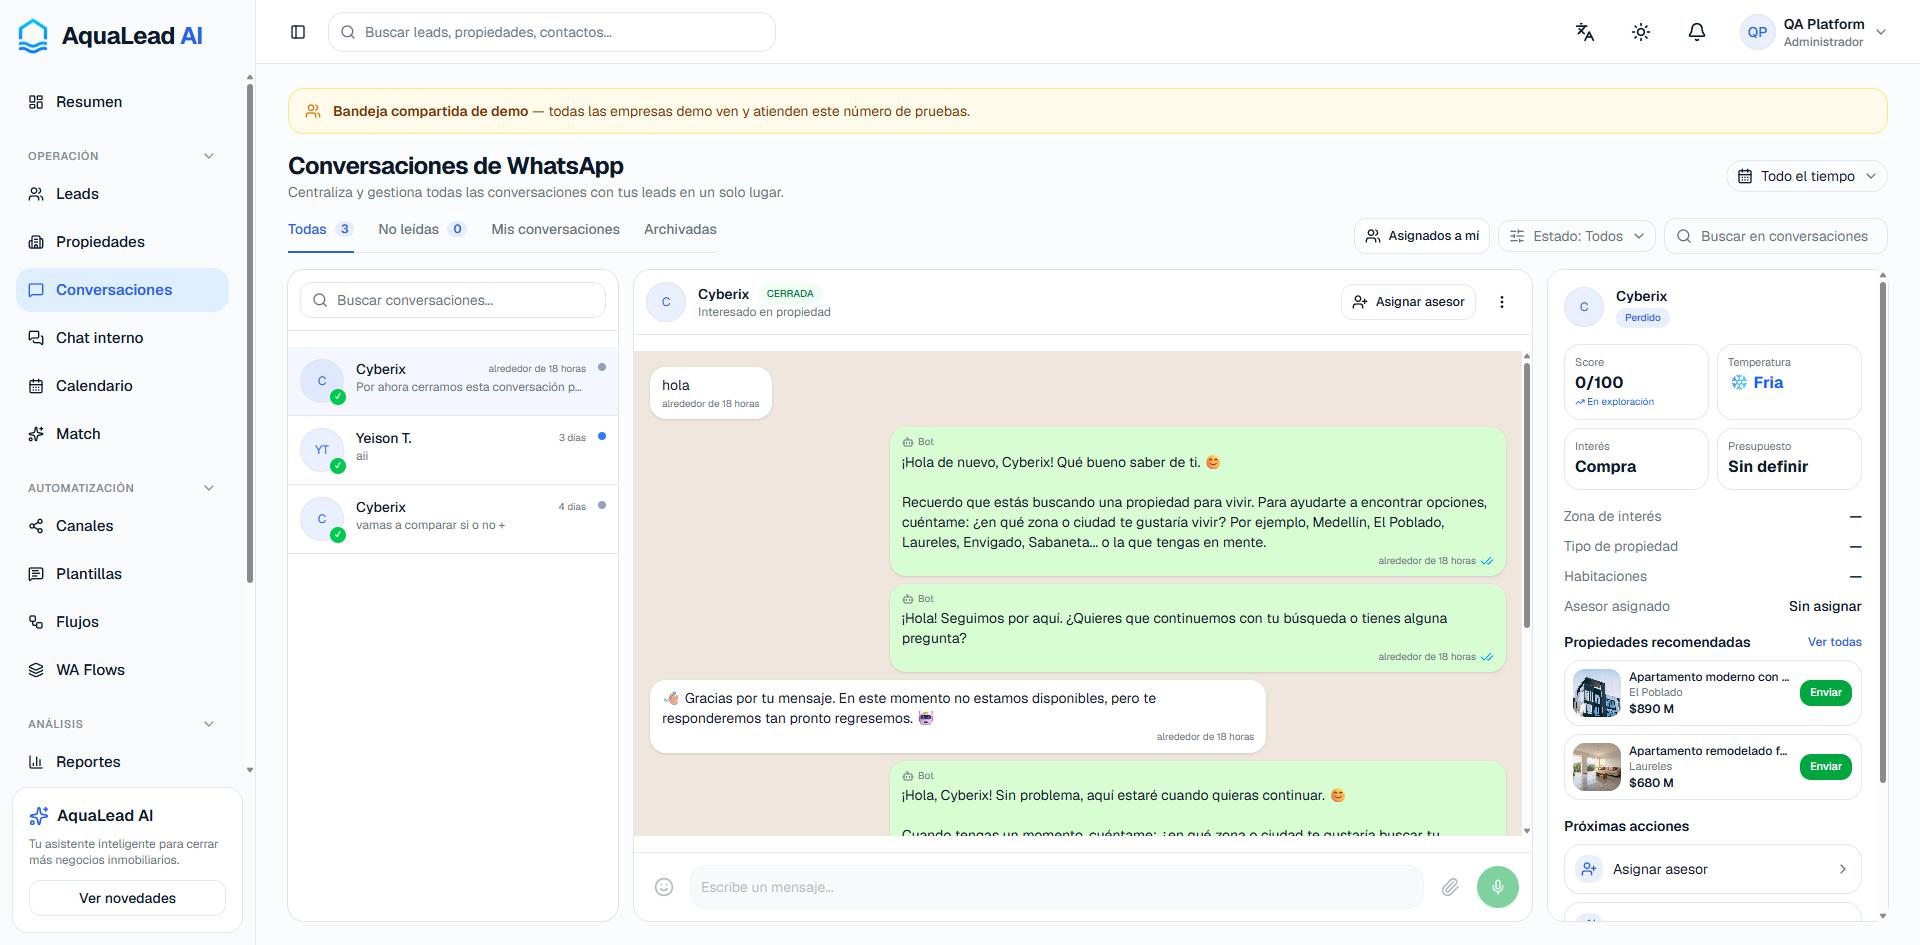Click the Canales share icon
The width and height of the screenshot is (1920, 945).
coord(36,526)
